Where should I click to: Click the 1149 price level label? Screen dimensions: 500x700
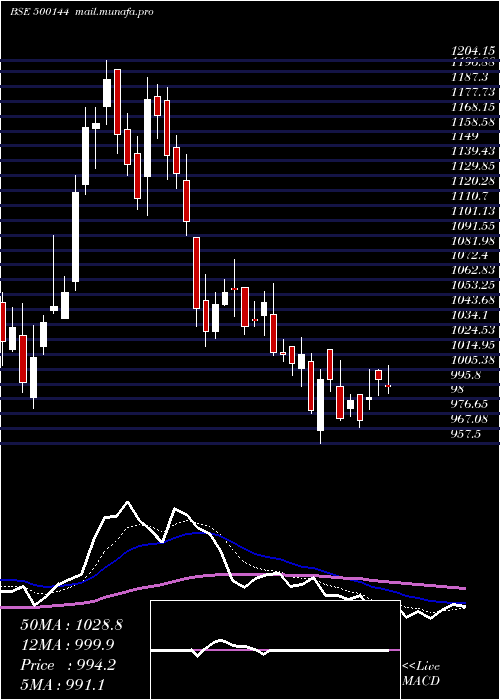465,136
